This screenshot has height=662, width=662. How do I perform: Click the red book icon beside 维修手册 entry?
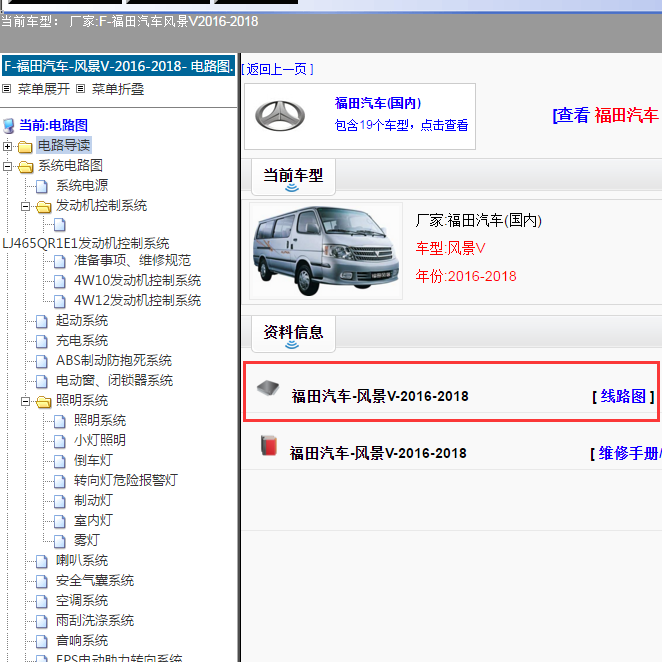pos(269,445)
